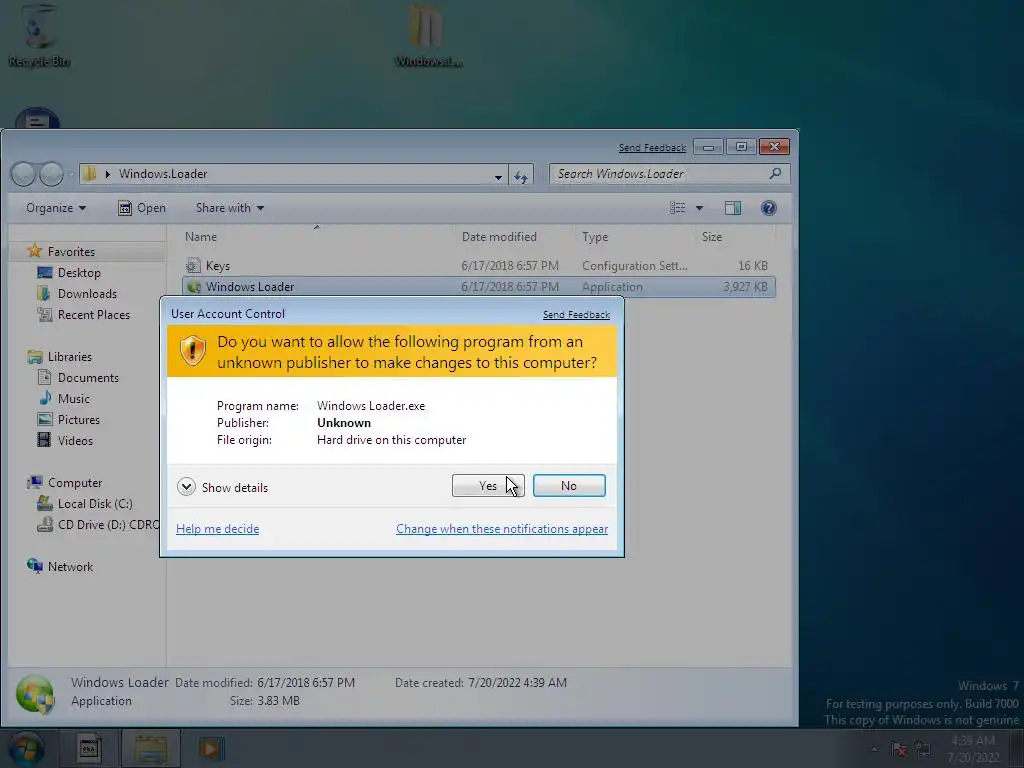1024x768 pixels.
Task: Open Recent Places under Favorites
Action: pos(93,314)
